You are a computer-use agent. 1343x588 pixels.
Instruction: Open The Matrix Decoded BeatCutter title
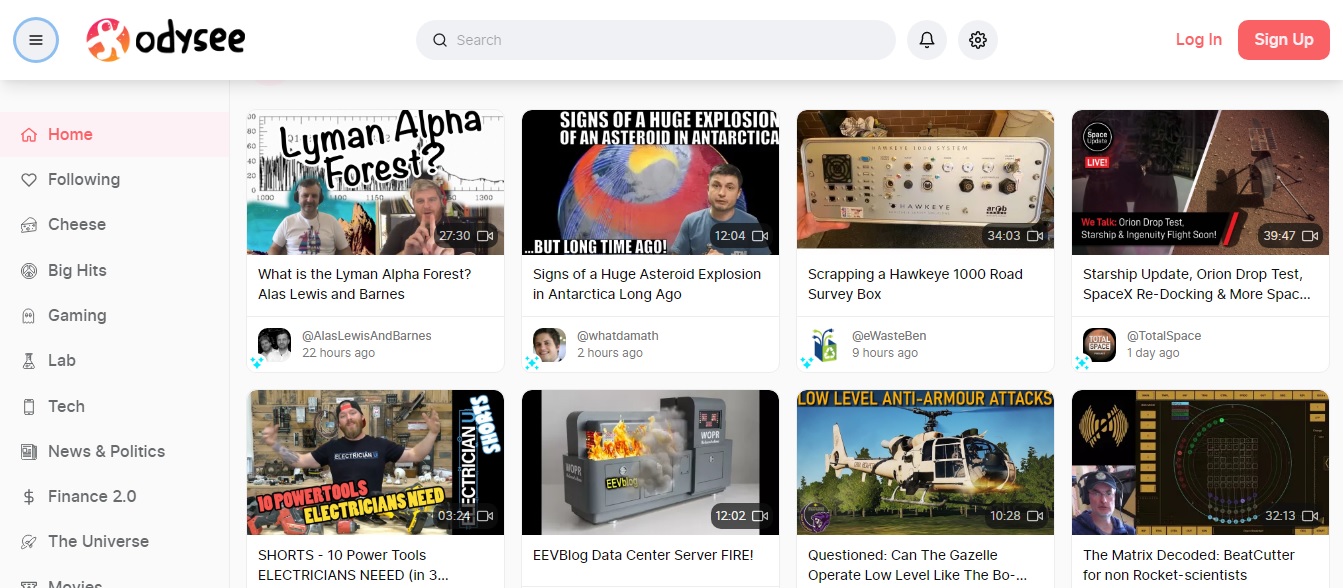tap(1189, 565)
